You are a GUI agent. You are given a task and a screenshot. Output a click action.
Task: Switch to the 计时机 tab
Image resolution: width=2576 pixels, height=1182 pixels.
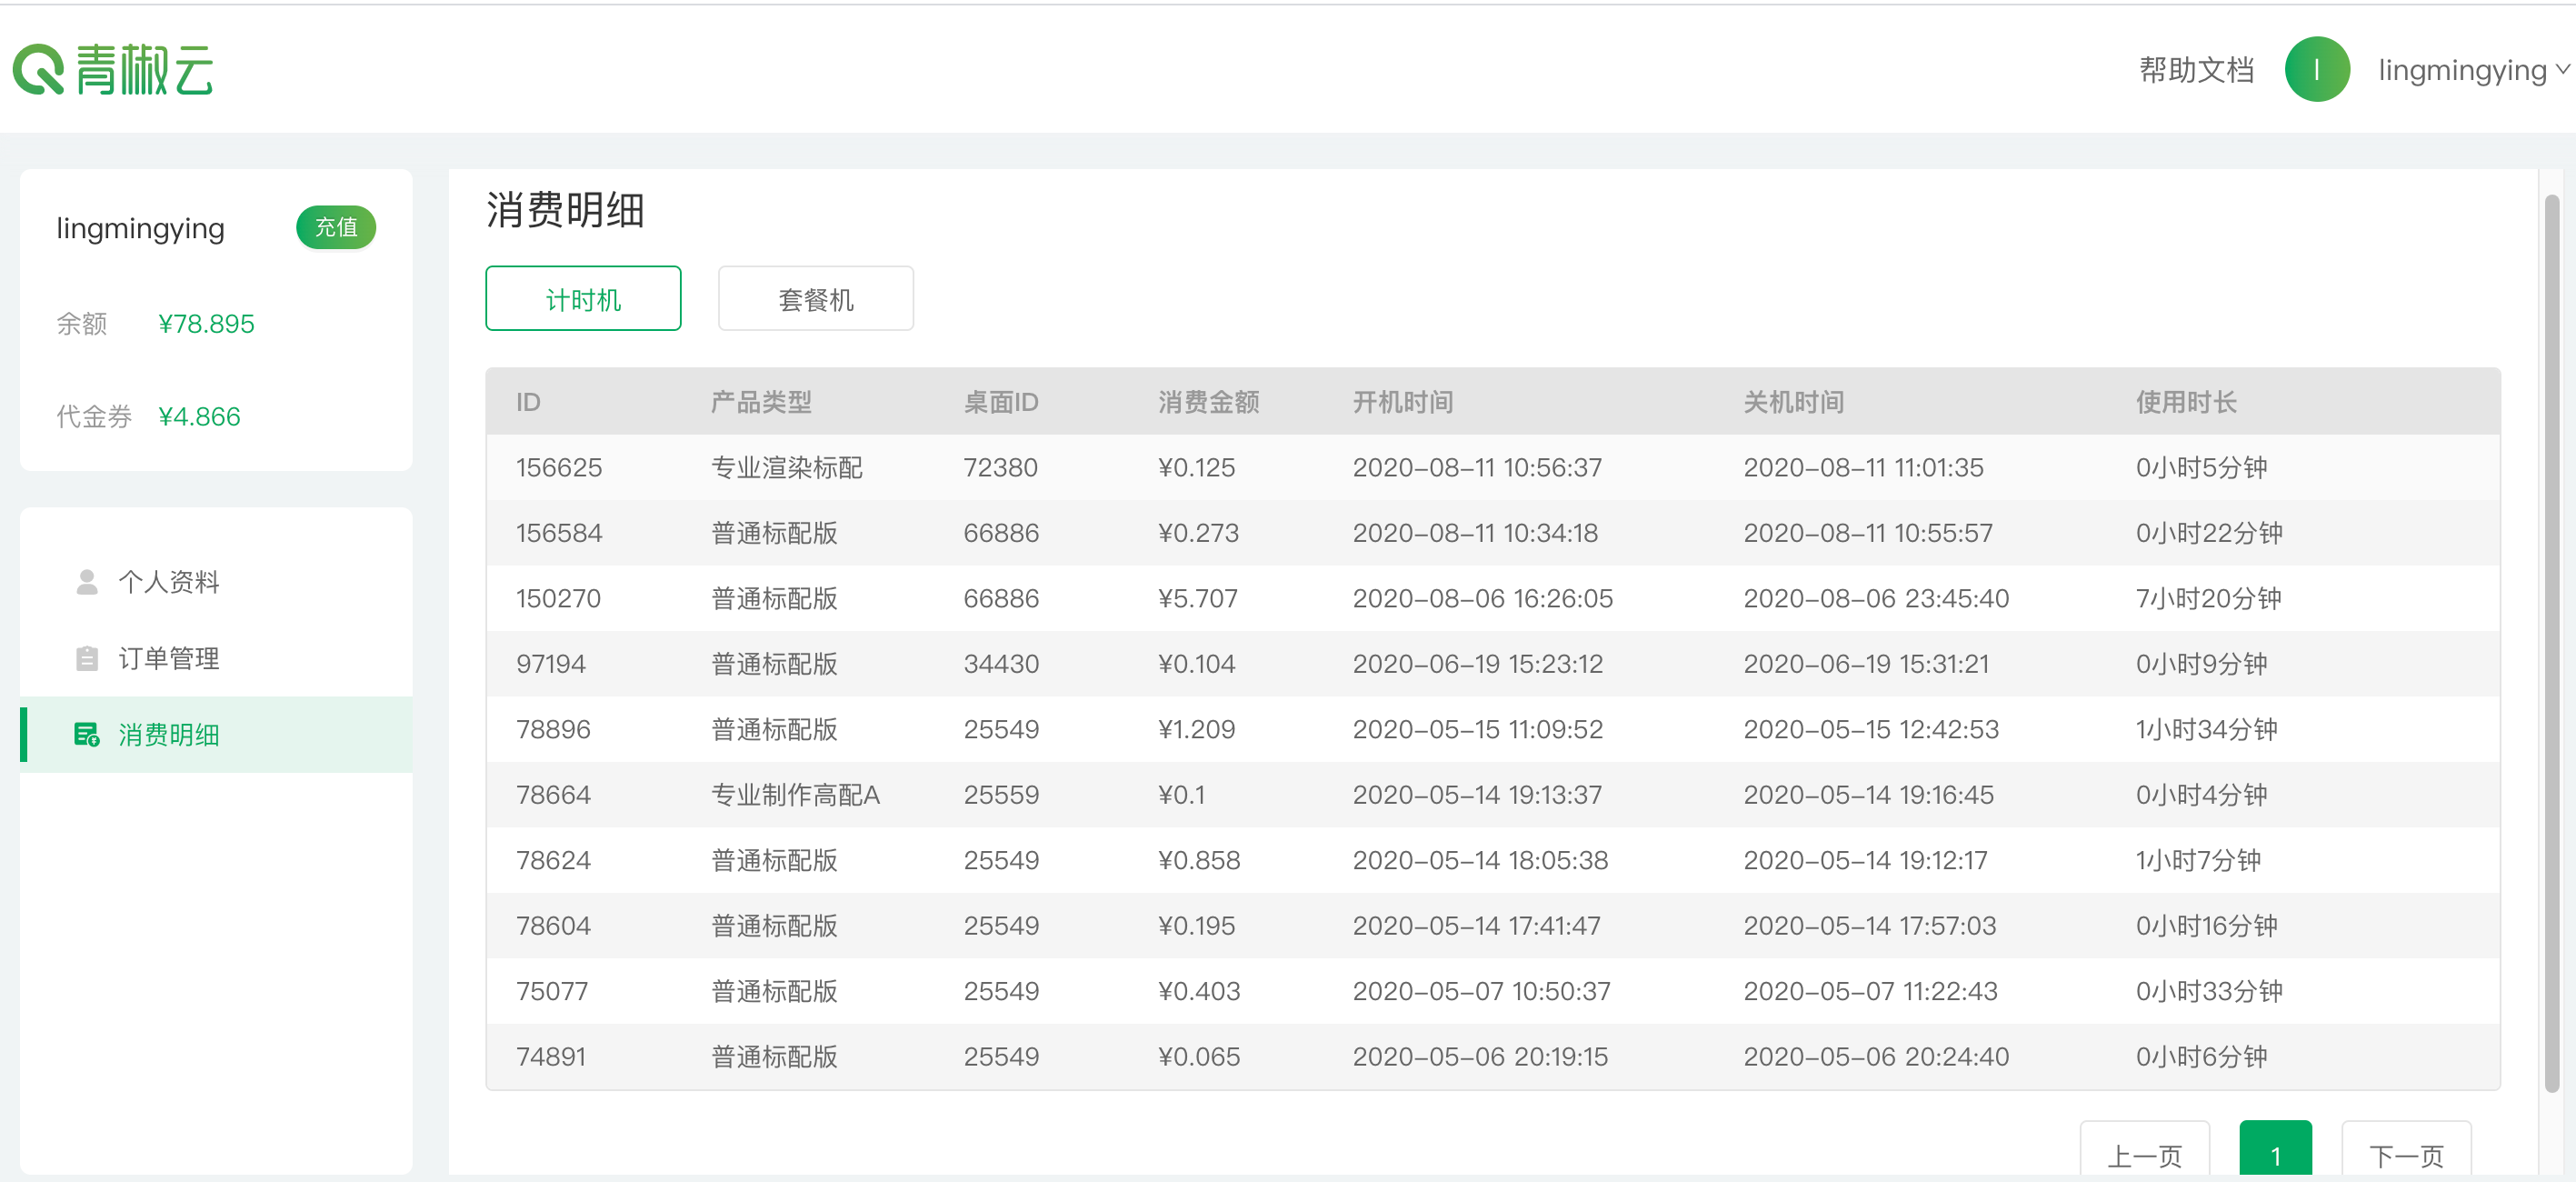point(583,299)
